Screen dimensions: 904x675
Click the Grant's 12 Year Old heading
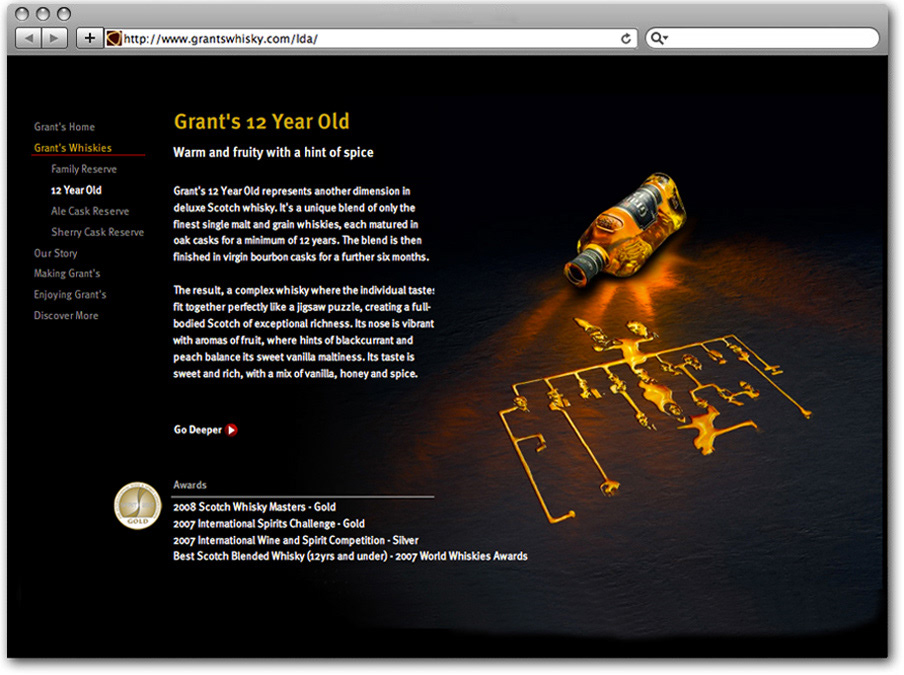tap(262, 122)
